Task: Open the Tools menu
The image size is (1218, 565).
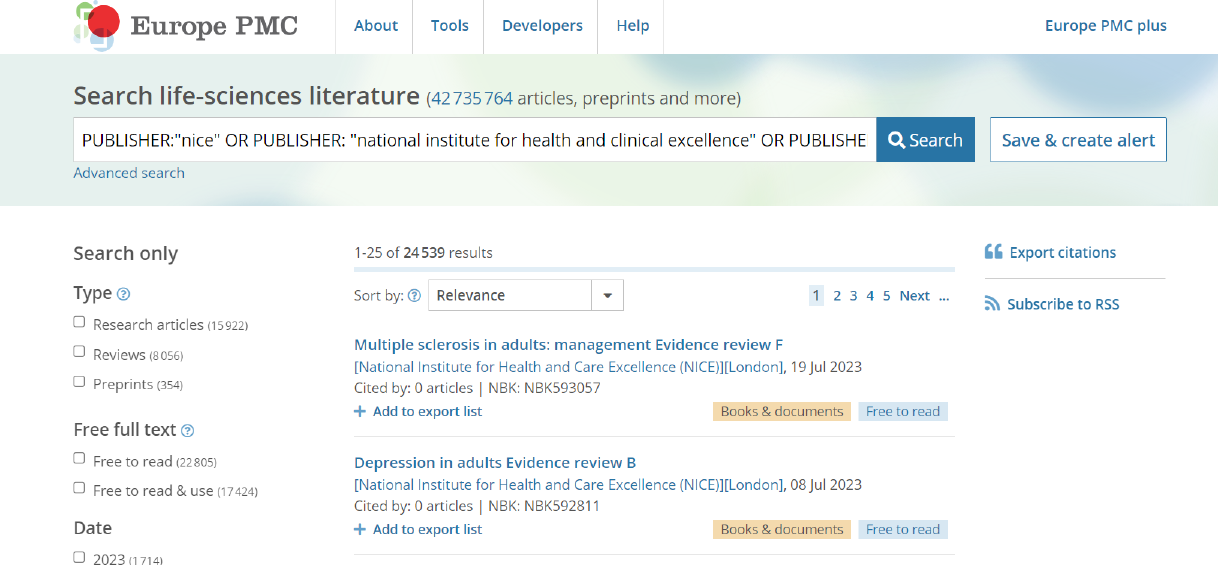Action: (x=449, y=26)
